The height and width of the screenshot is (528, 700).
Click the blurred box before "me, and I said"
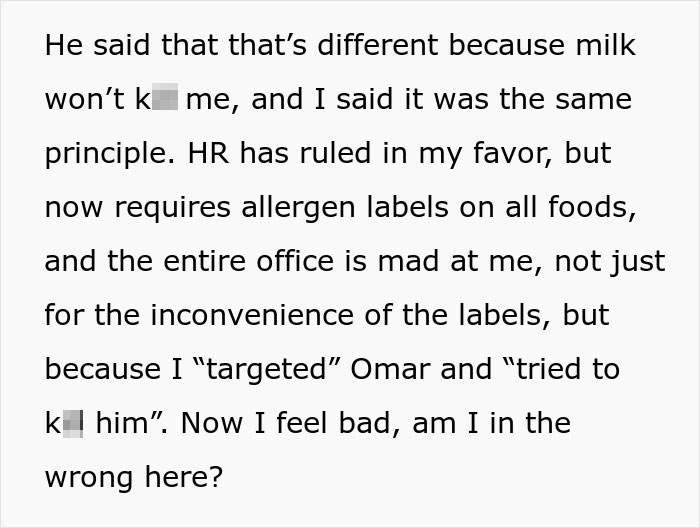click(167, 101)
